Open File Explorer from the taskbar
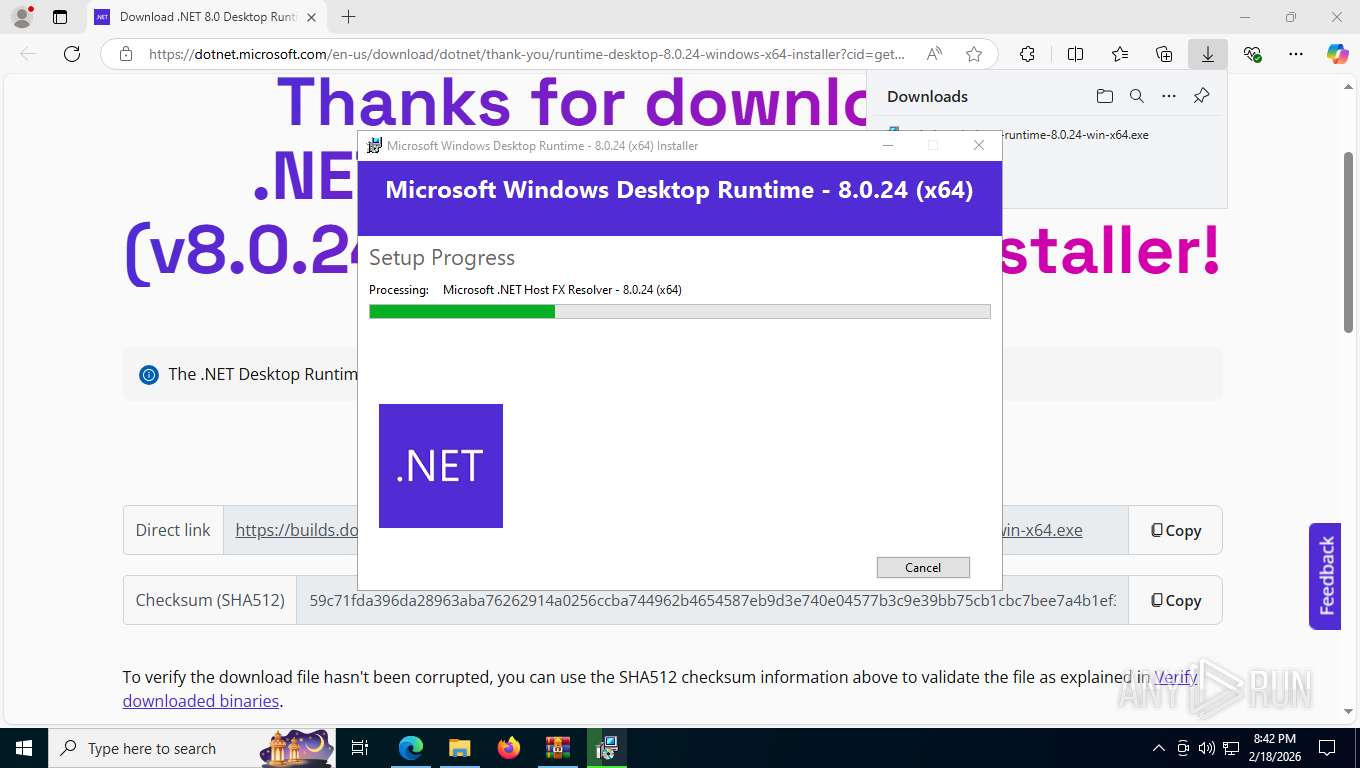Viewport: 1360px width, 768px height. (459, 748)
